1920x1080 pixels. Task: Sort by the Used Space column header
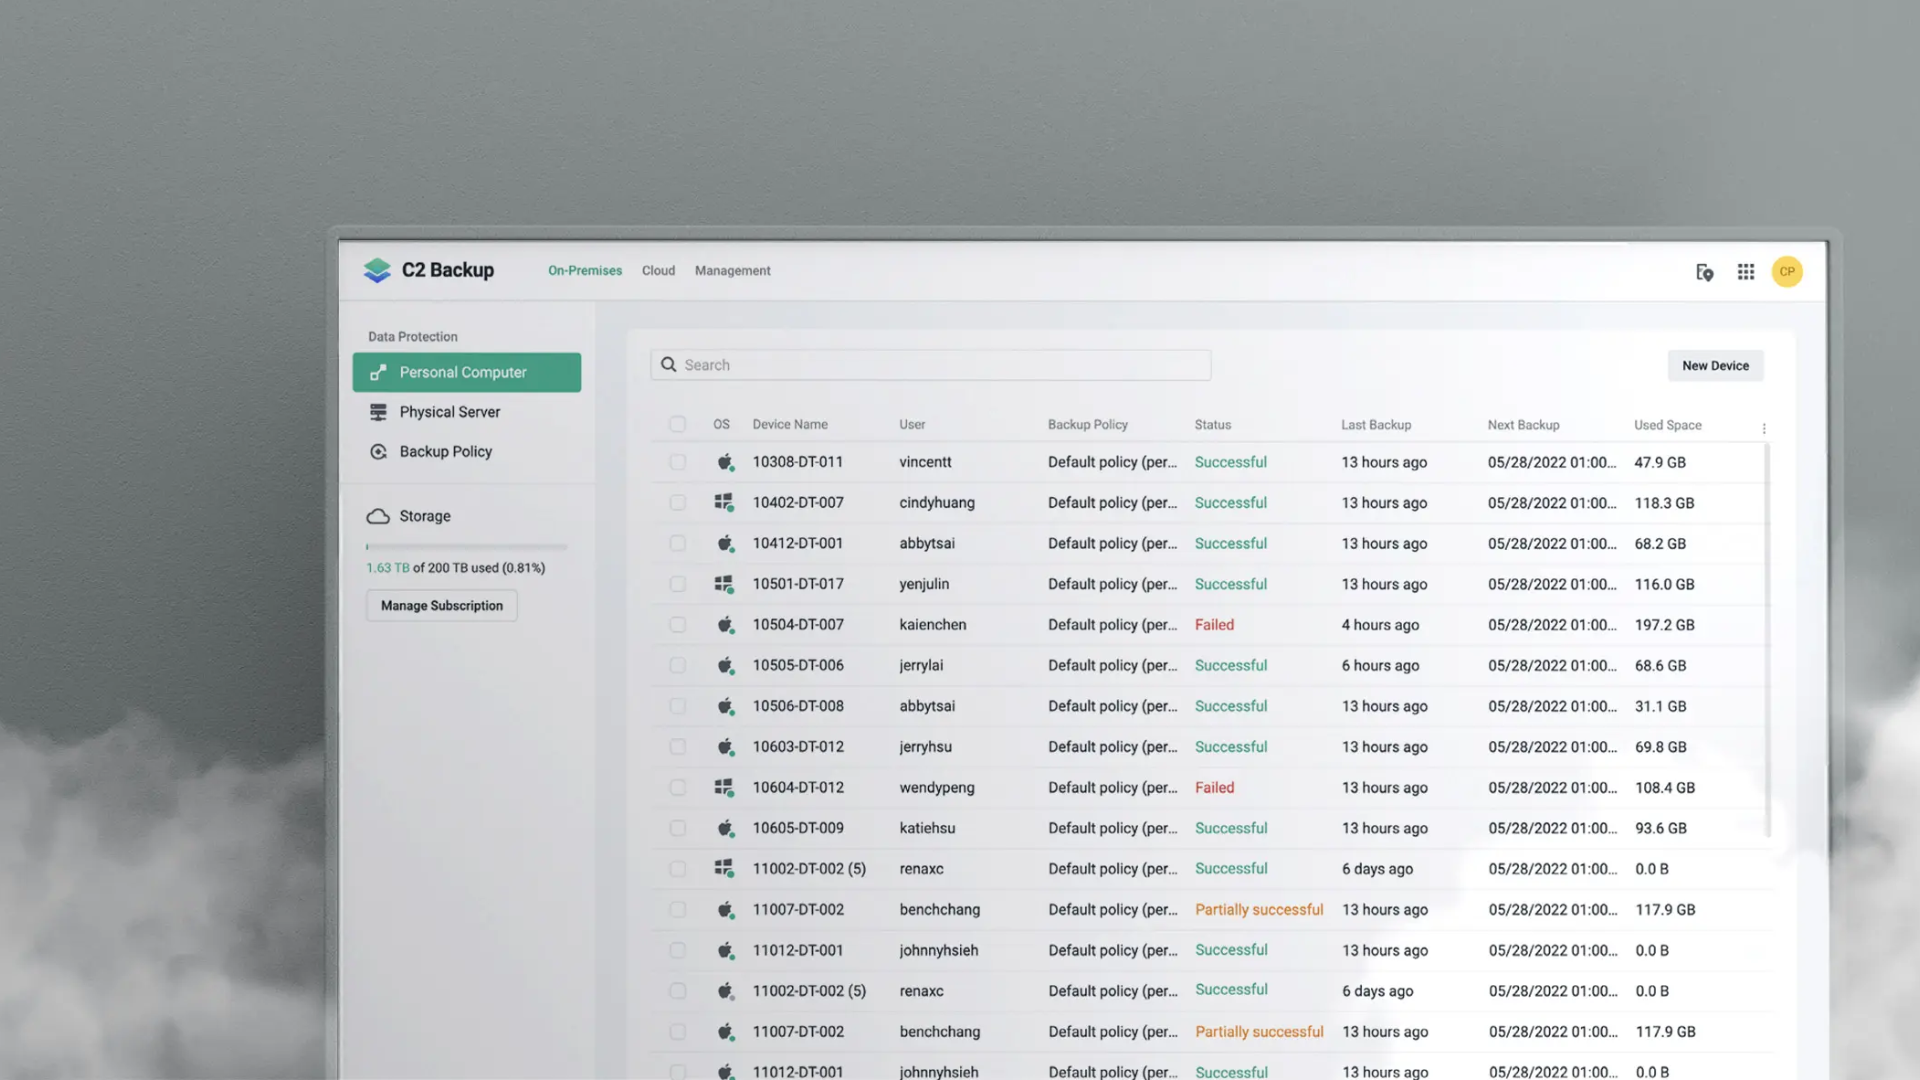click(1667, 425)
